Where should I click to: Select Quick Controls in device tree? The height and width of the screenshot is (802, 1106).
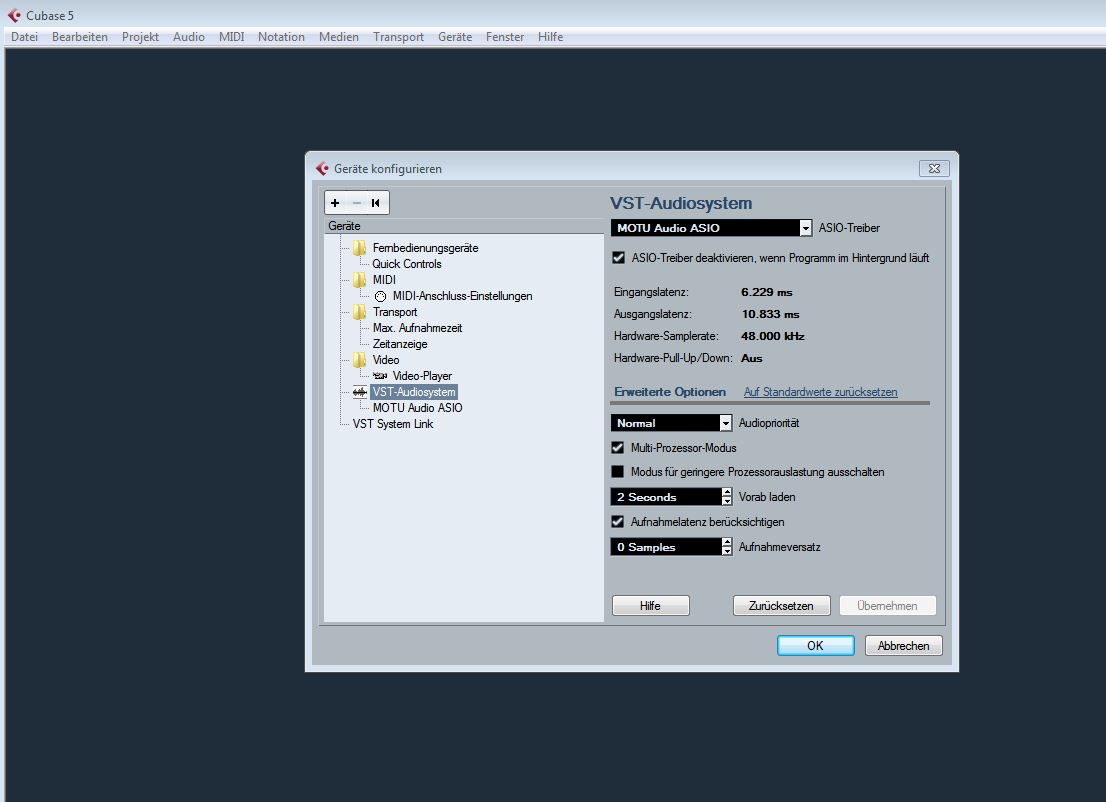[x=407, y=264]
